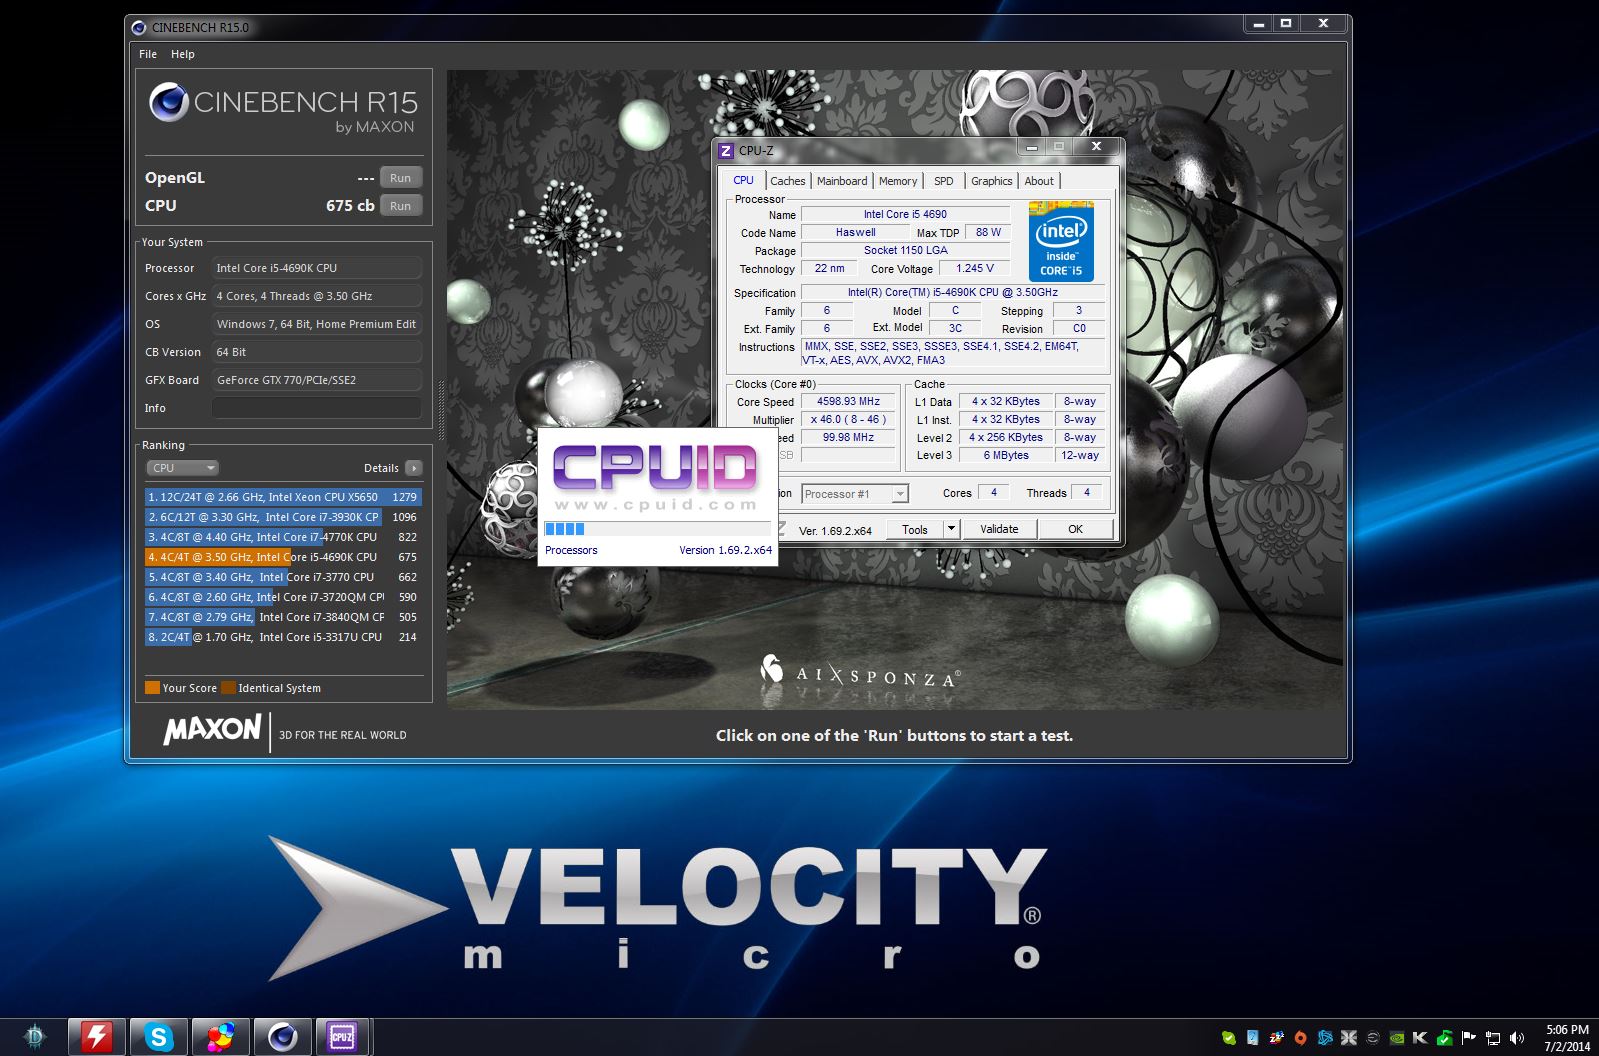Open the EVGA tray icon
Screen dimensions: 1599x1056
1373,1038
